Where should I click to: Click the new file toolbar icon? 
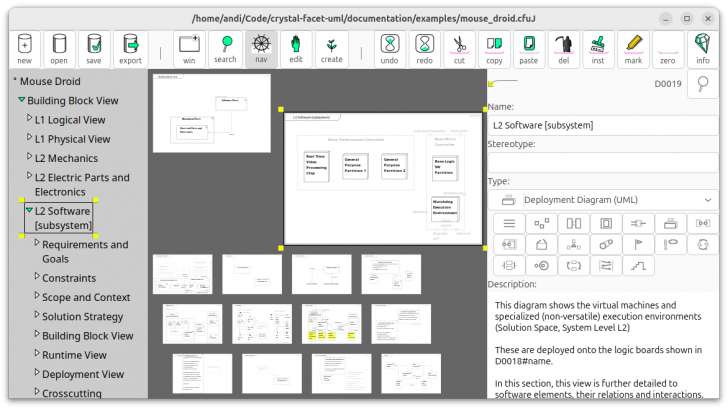pyautogui.click(x=25, y=49)
